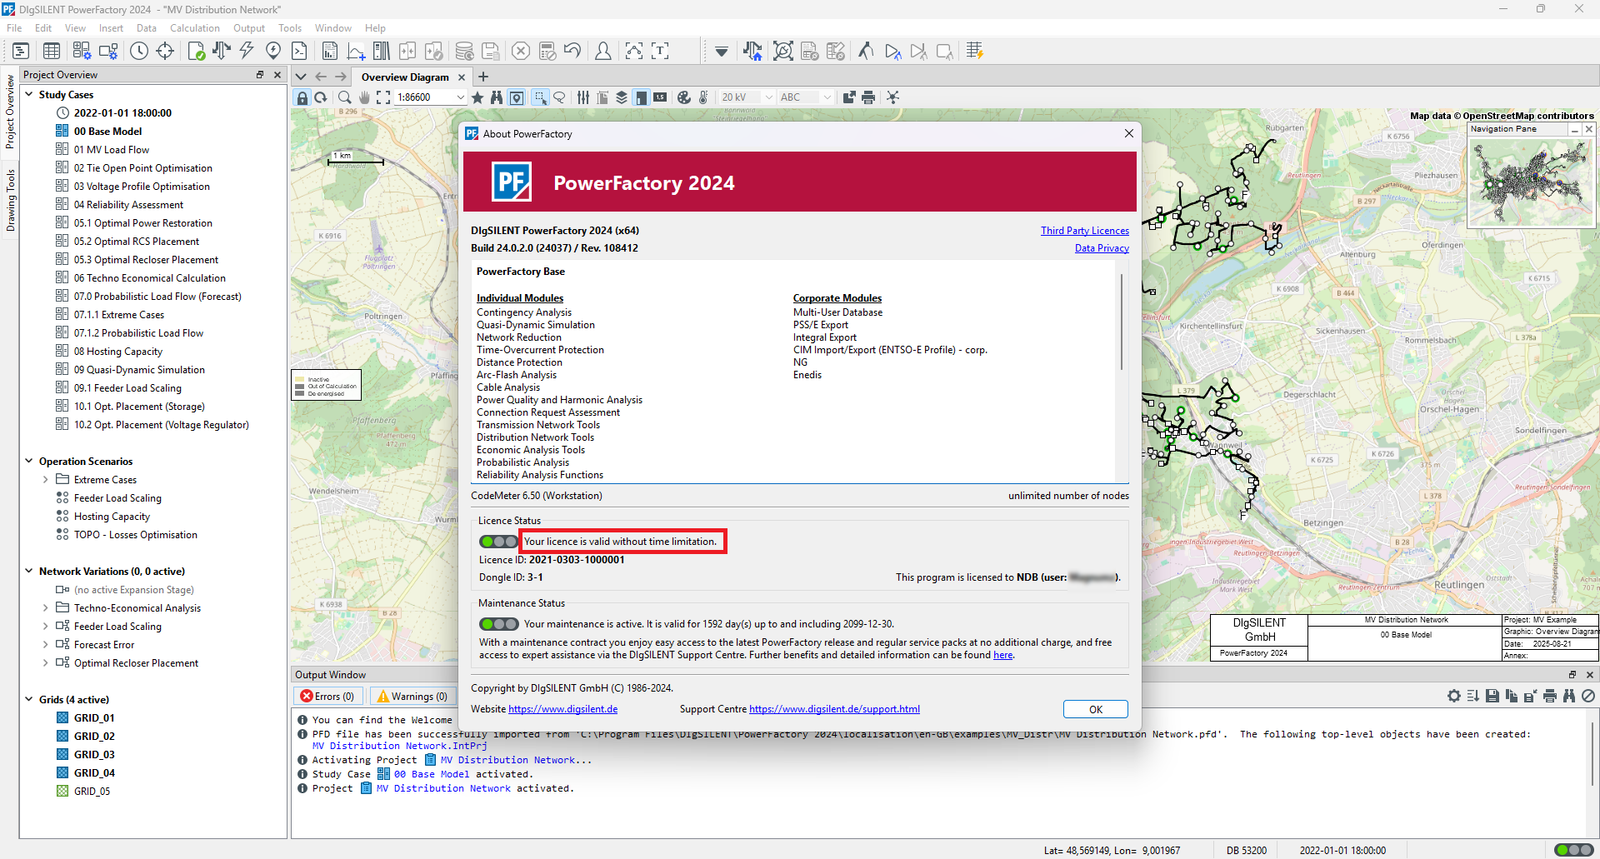Click the status bar licence traffic light indicator
The width and height of the screenshot is (1600, 859).
1574,850
